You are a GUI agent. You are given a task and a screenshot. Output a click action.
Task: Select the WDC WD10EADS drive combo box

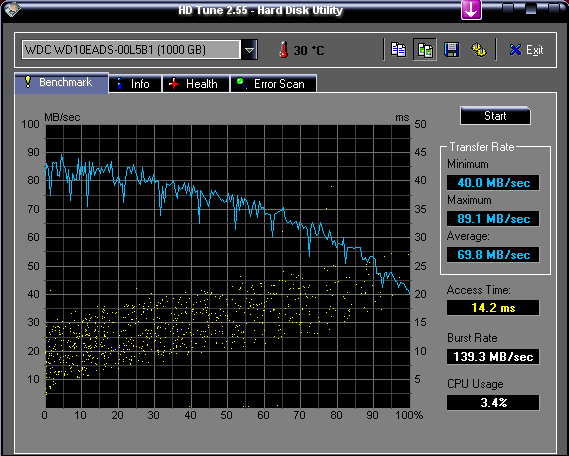tap(140, 50)
